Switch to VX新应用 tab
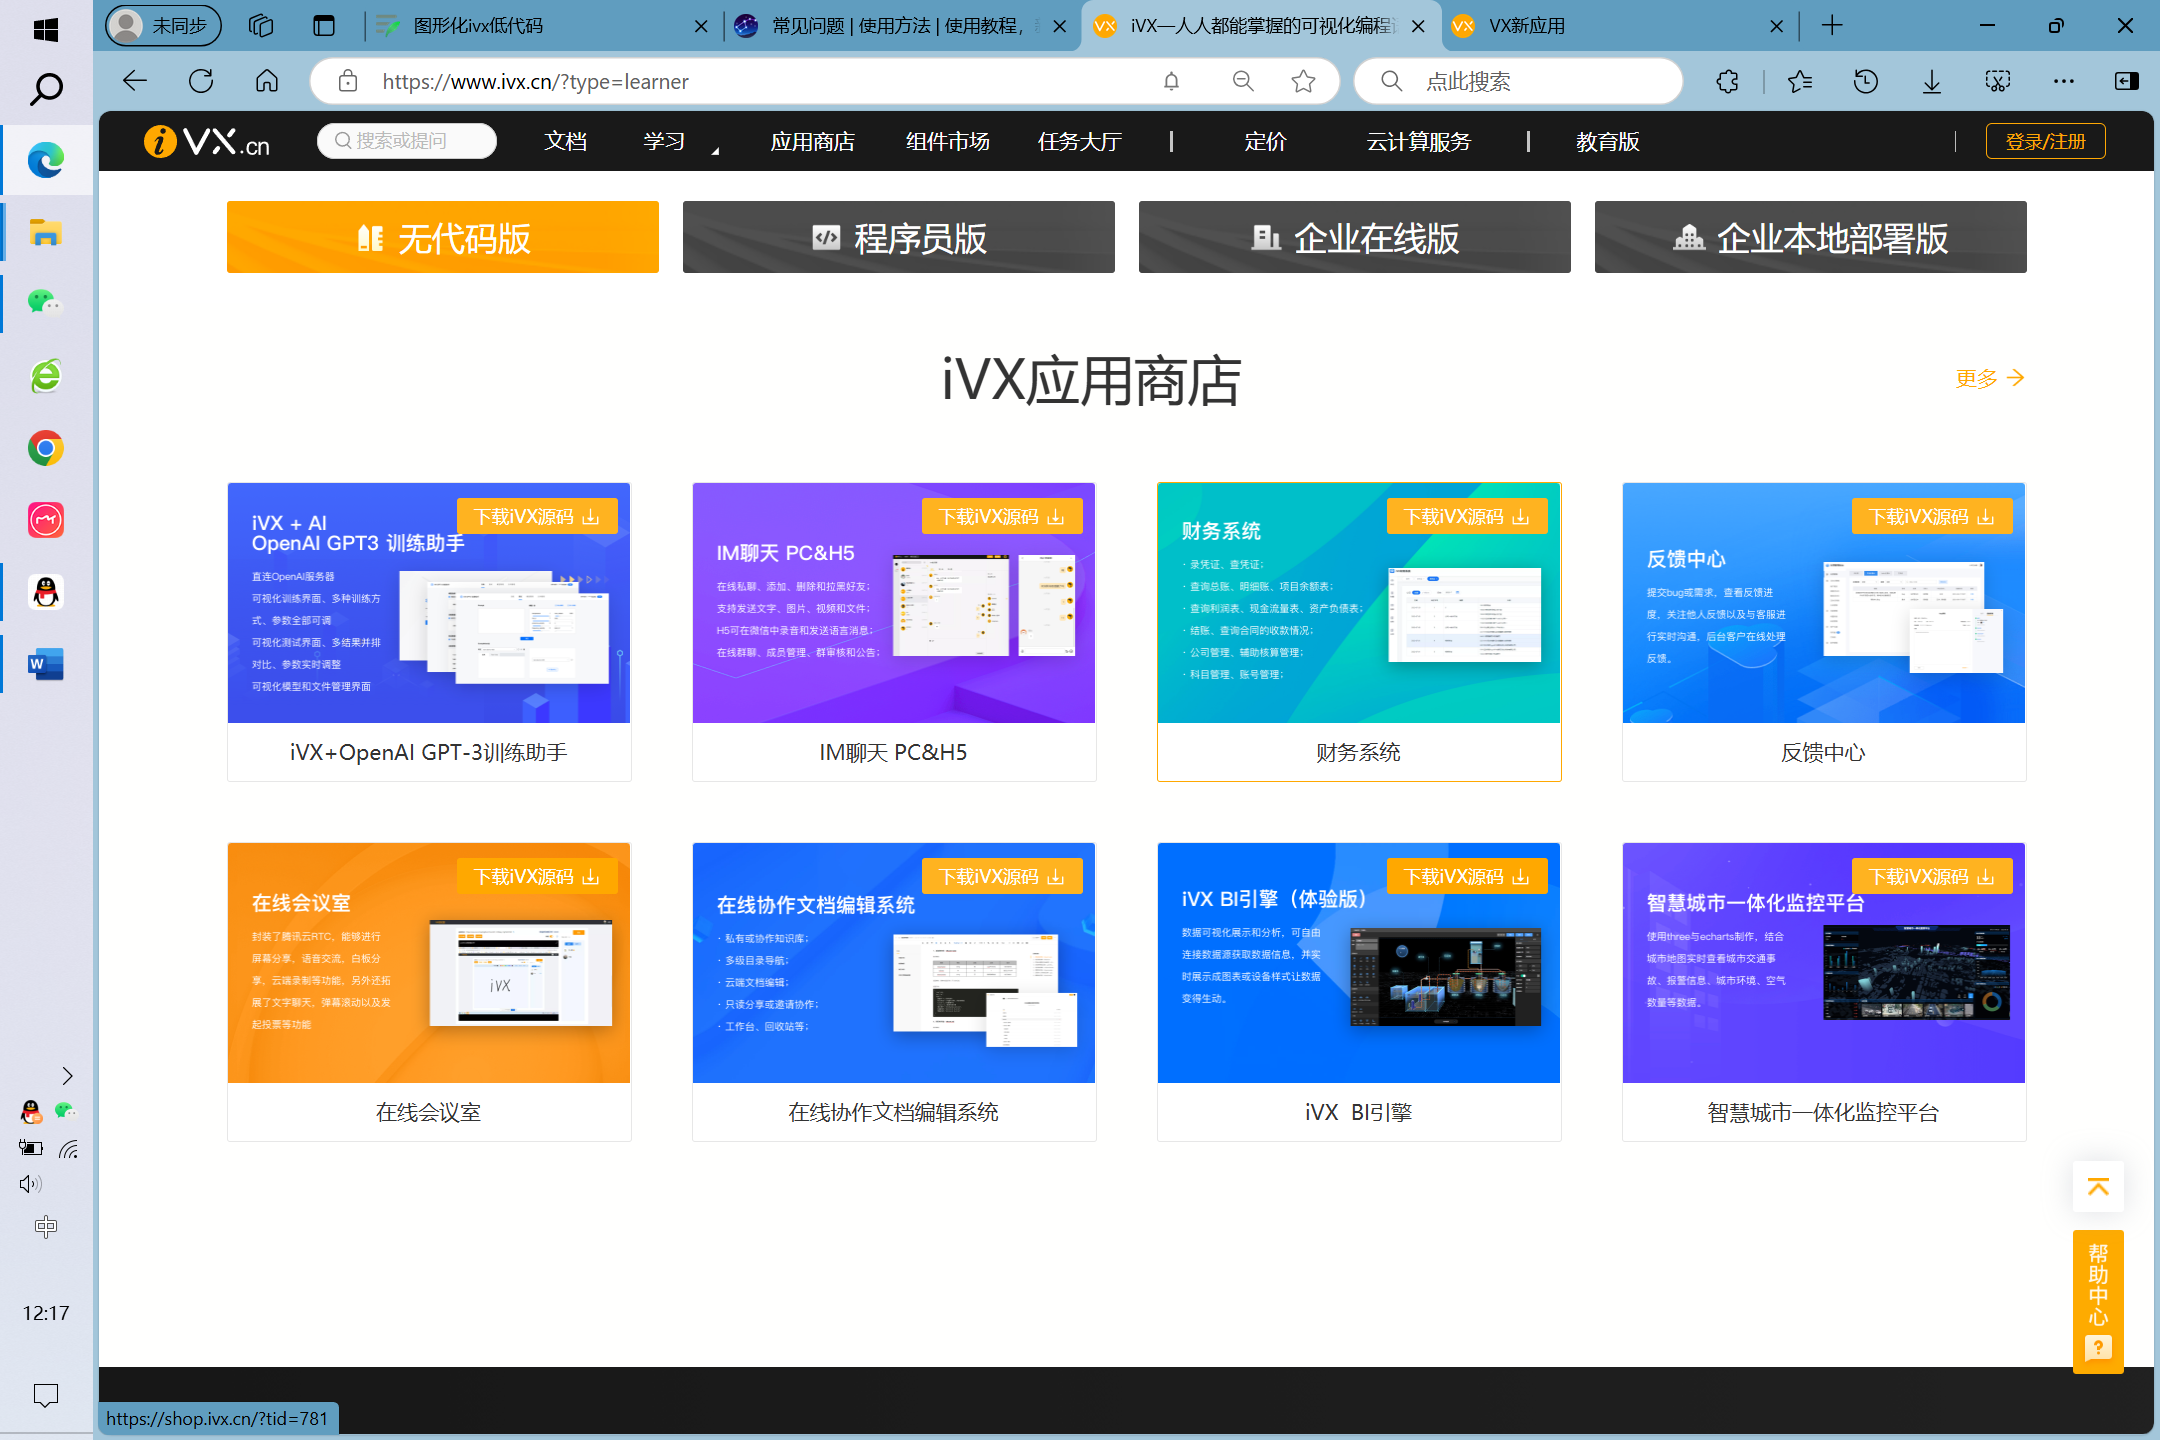The height and width of the screenshot is (1440, 2160). point(1526,26)
